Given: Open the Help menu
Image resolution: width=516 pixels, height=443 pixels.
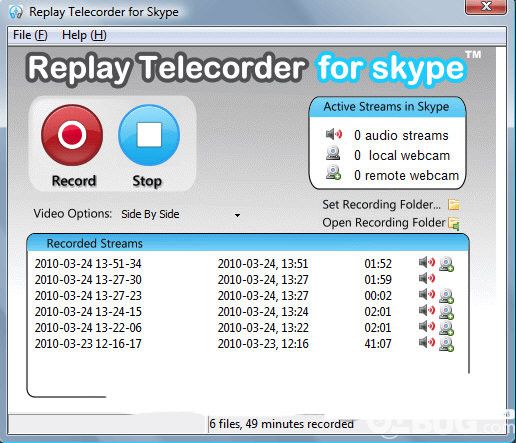Looking at the screenshot, I should [x=84, y=35].
